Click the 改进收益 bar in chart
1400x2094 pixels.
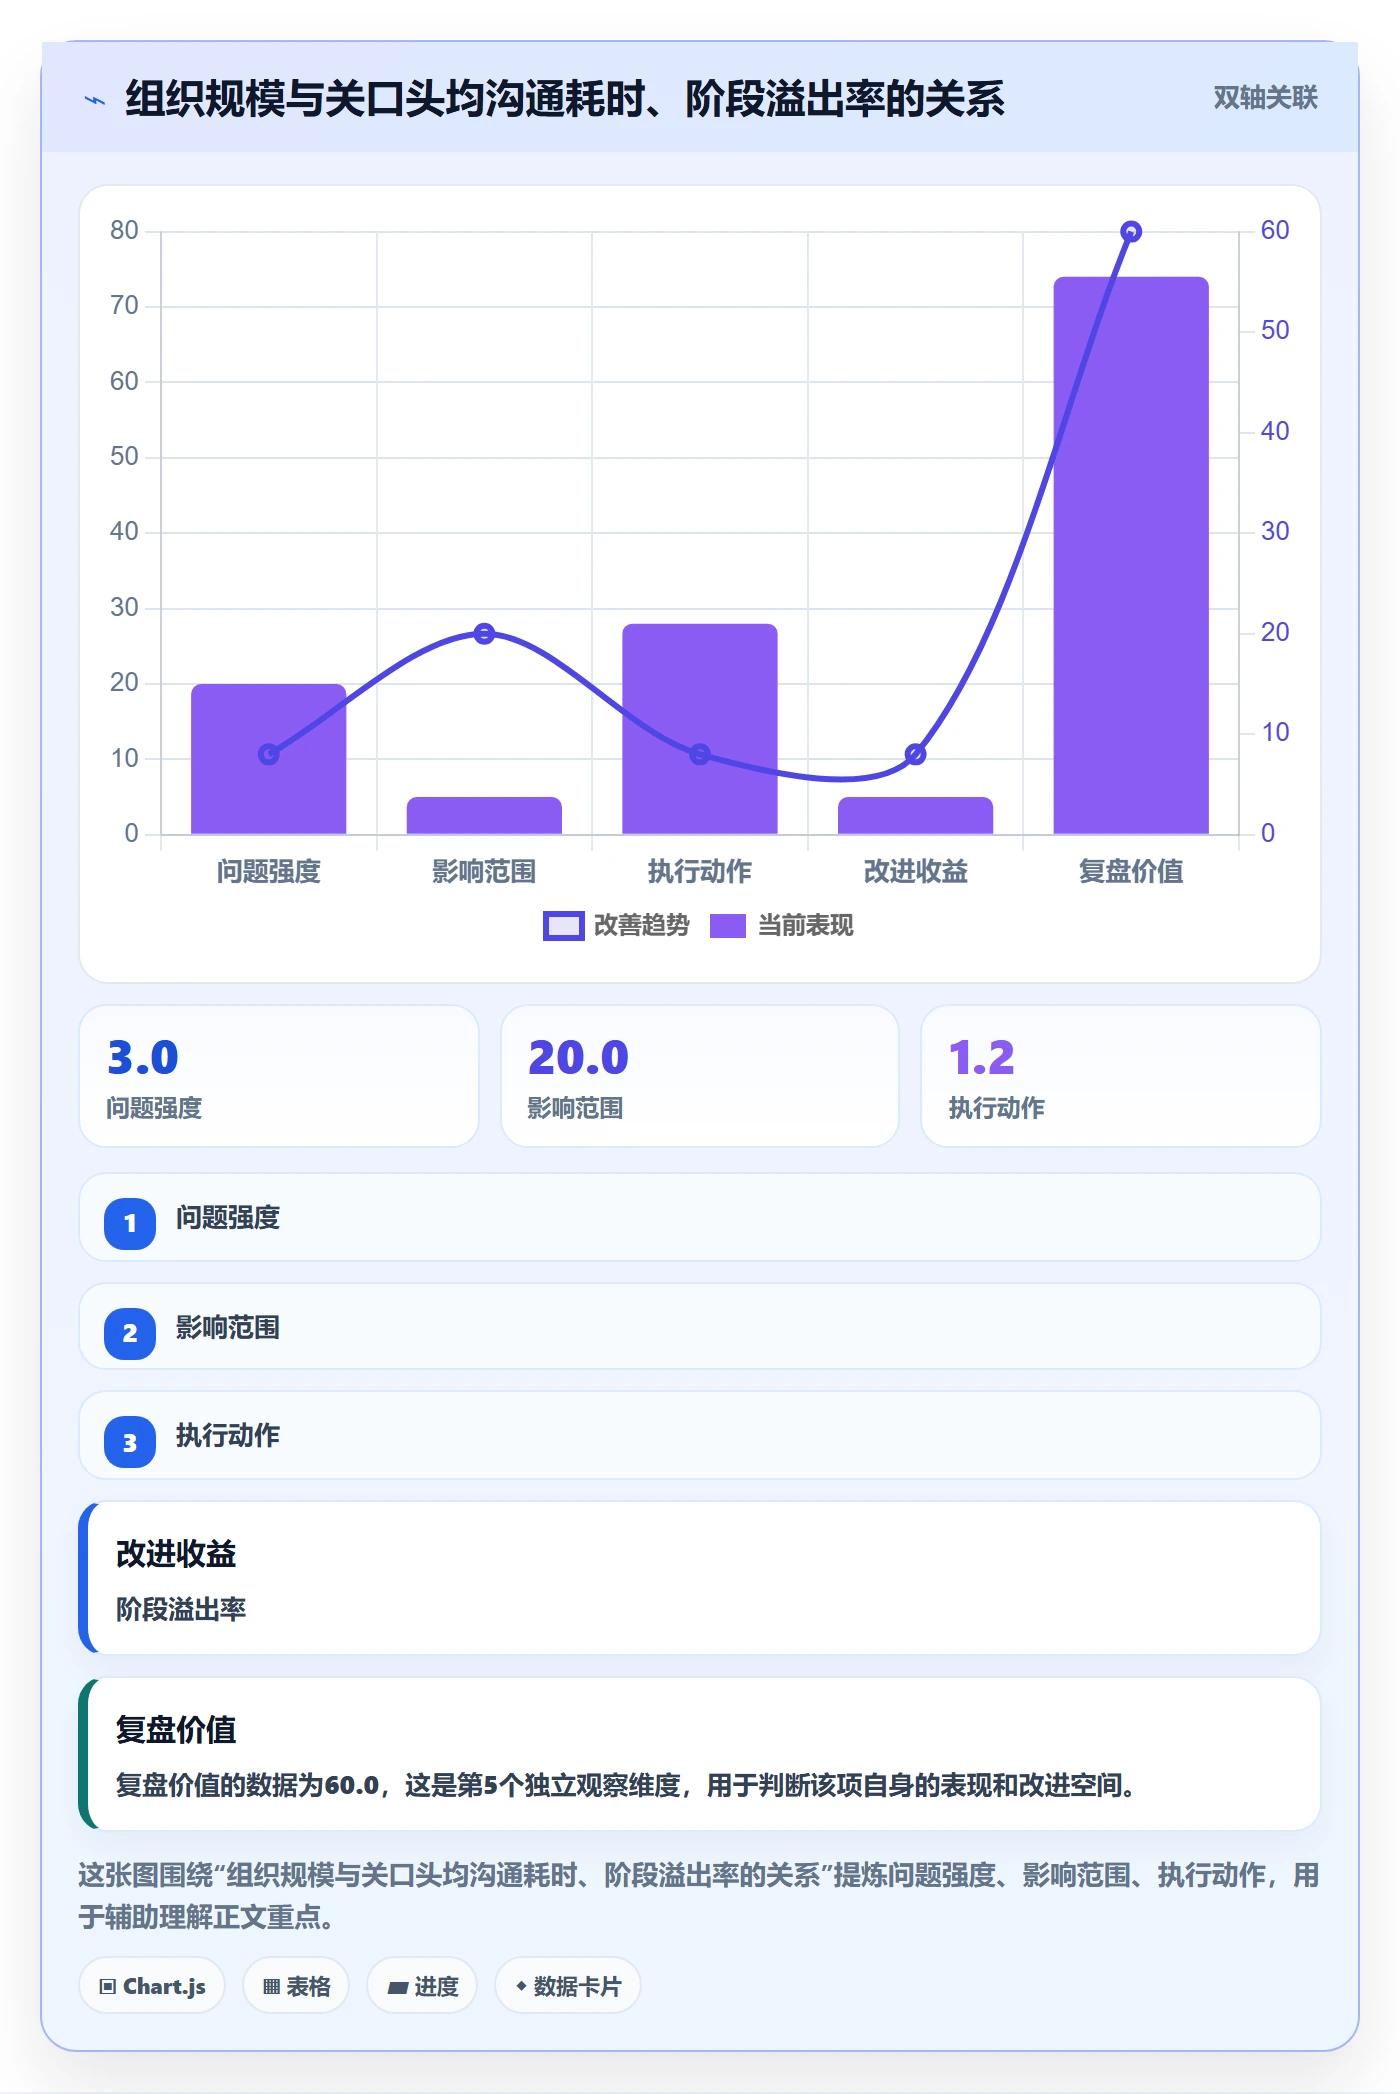pyautogui.click(x=915, y=816)
